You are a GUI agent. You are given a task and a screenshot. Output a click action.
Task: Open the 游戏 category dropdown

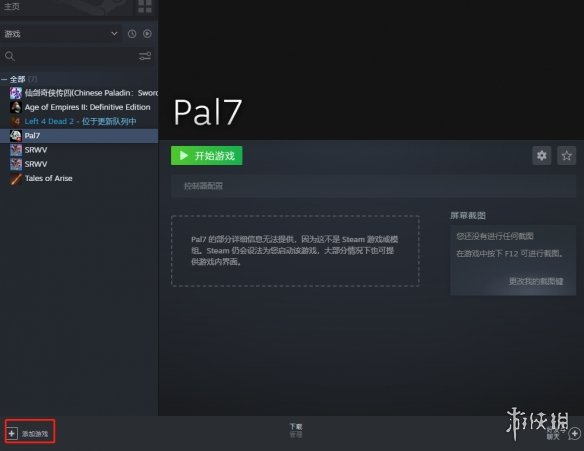(x=61, y=34)
